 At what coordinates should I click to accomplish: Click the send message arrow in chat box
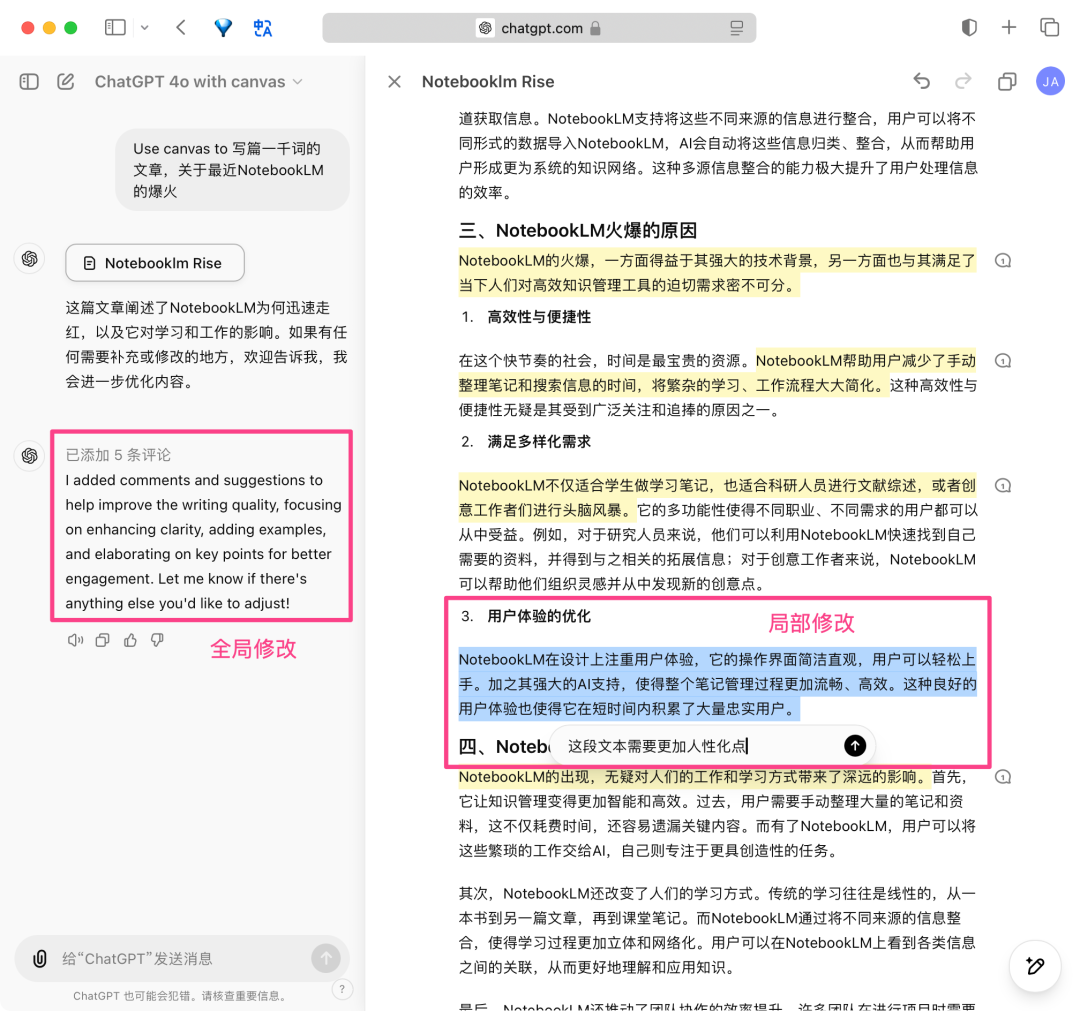326,958
